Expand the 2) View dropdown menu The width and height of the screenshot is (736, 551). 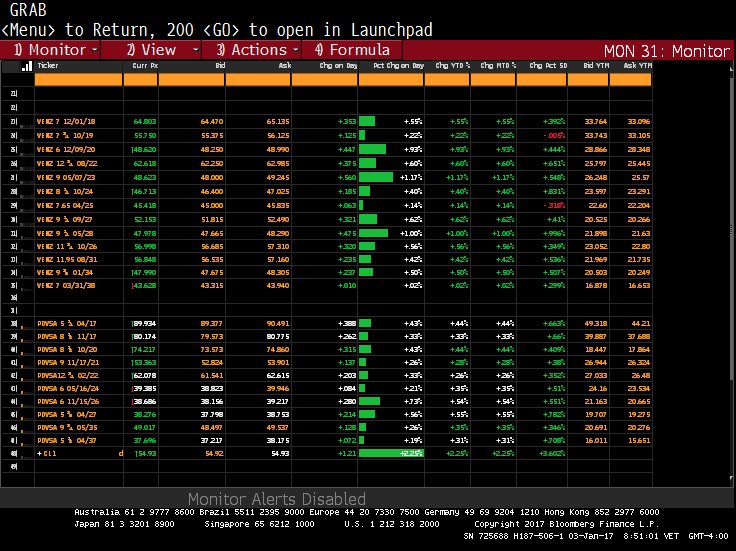[x=151, y=50]
